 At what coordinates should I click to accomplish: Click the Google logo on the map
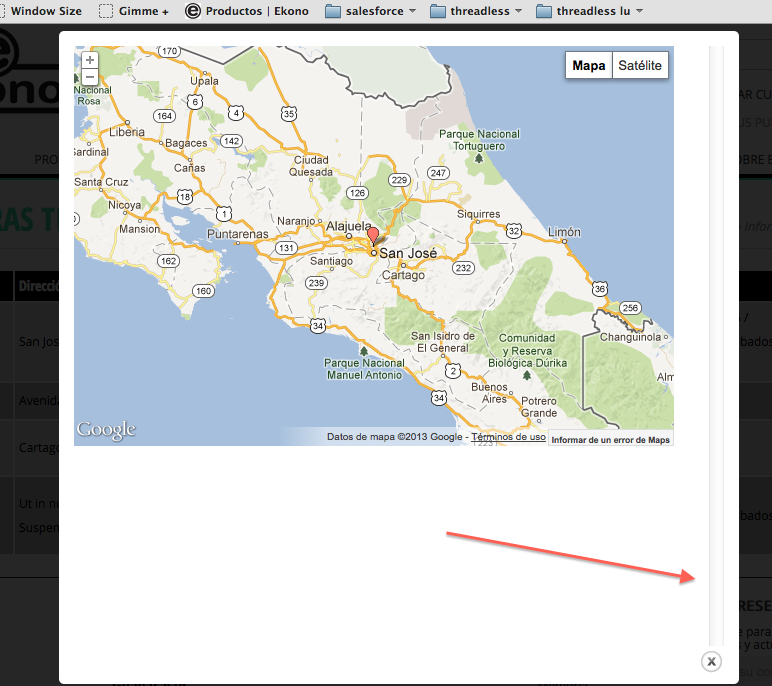click(x=106, y=430)
